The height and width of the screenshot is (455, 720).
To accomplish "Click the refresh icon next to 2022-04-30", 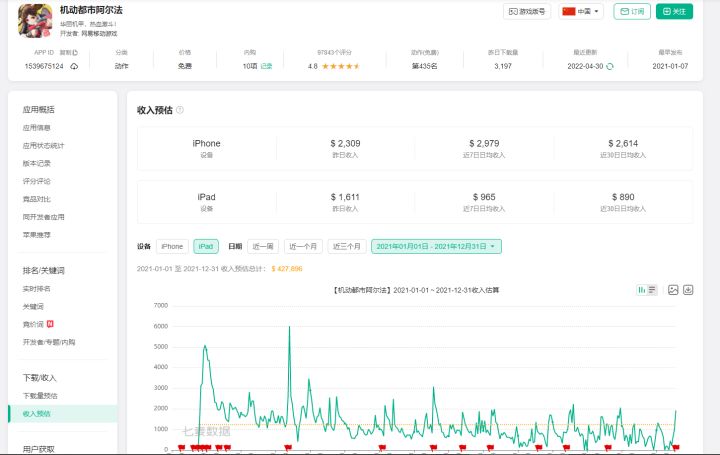I will click(610, 66).
